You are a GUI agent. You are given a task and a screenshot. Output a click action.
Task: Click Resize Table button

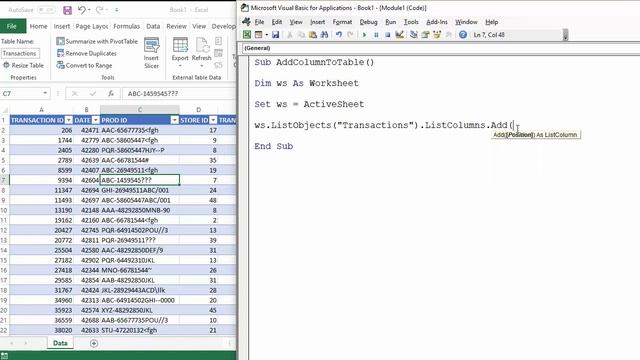(x=23, y=65)
